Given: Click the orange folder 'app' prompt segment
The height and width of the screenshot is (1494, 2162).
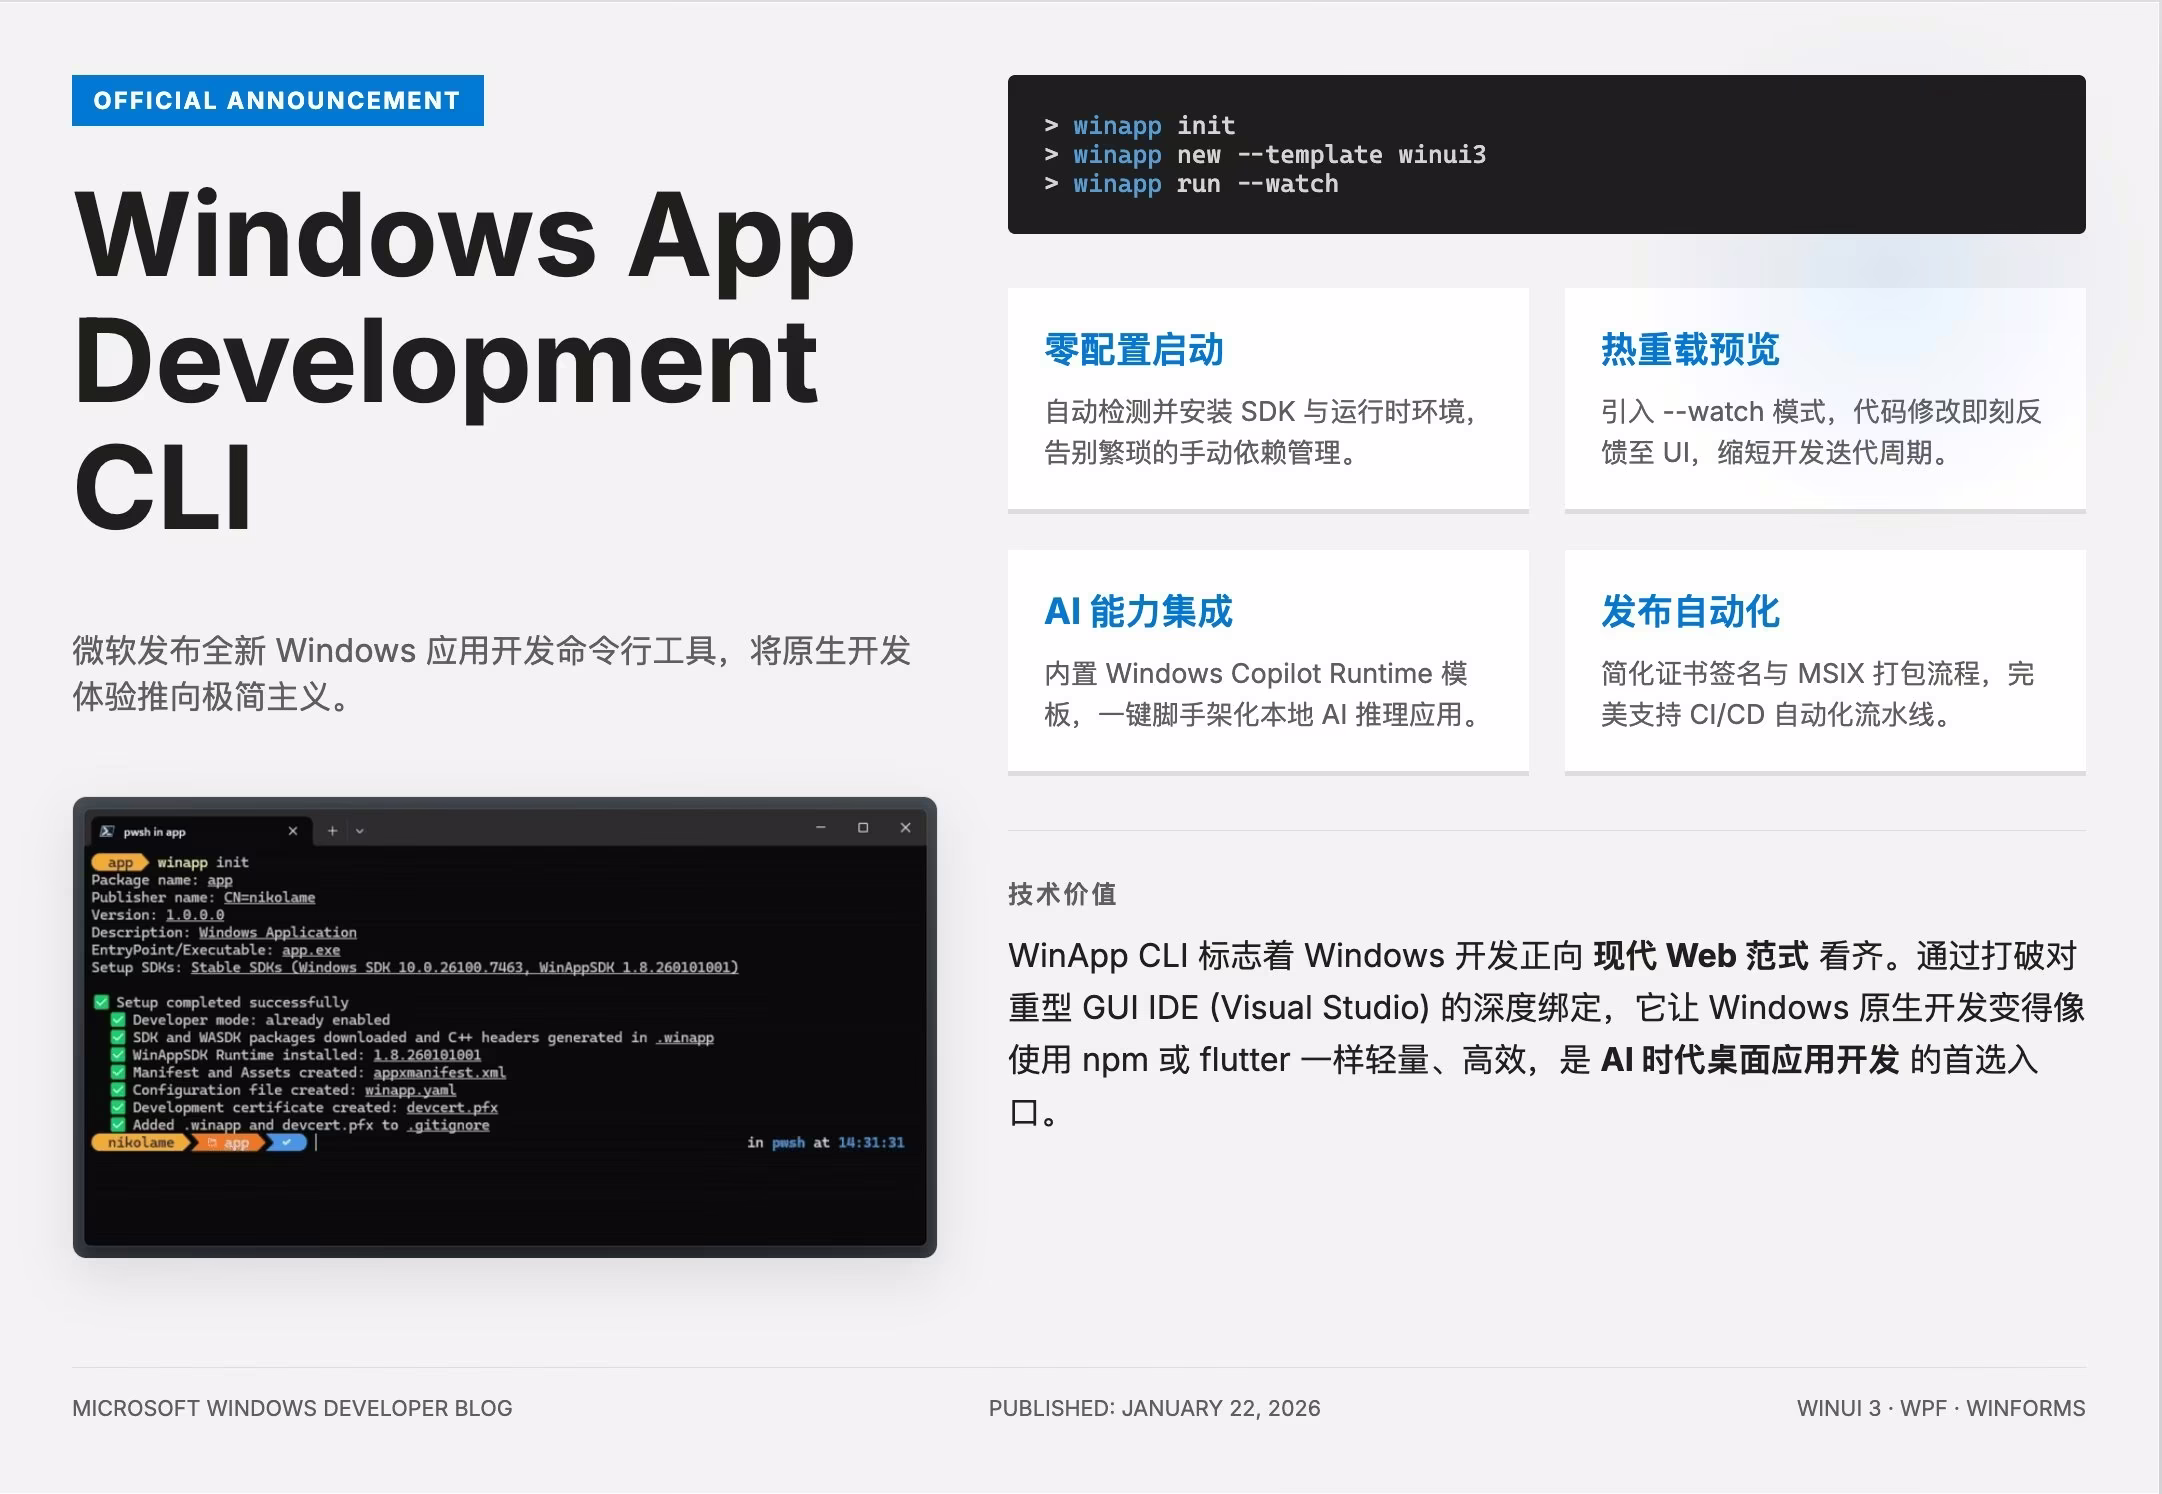Looking at the screenshot, I should [229, 1142].
